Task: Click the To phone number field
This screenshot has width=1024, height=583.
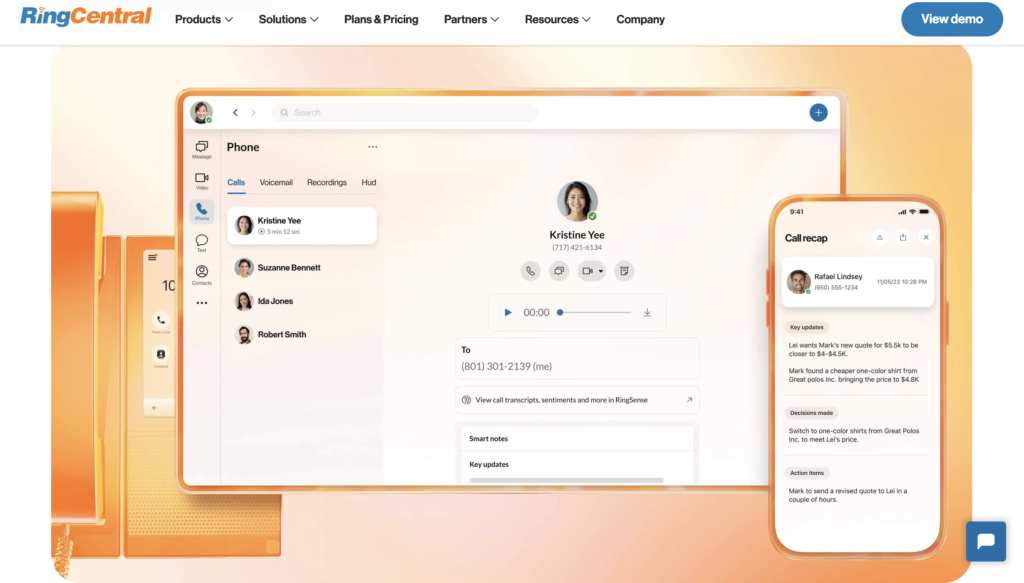Action: tap(577, 358)
